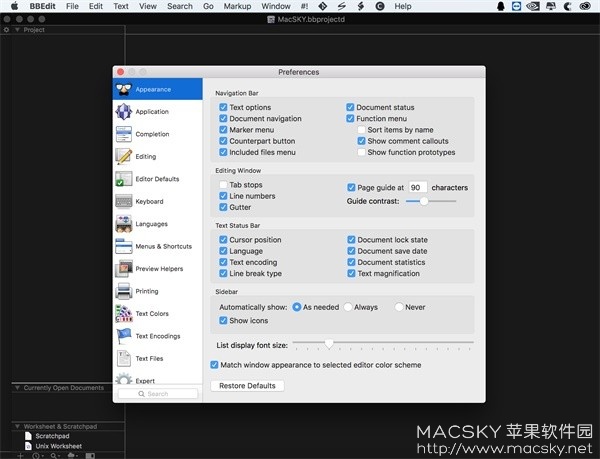Viewport: 600px width, 459px height.
Task: Open the Edit menu
Action: tap(96, 6)
